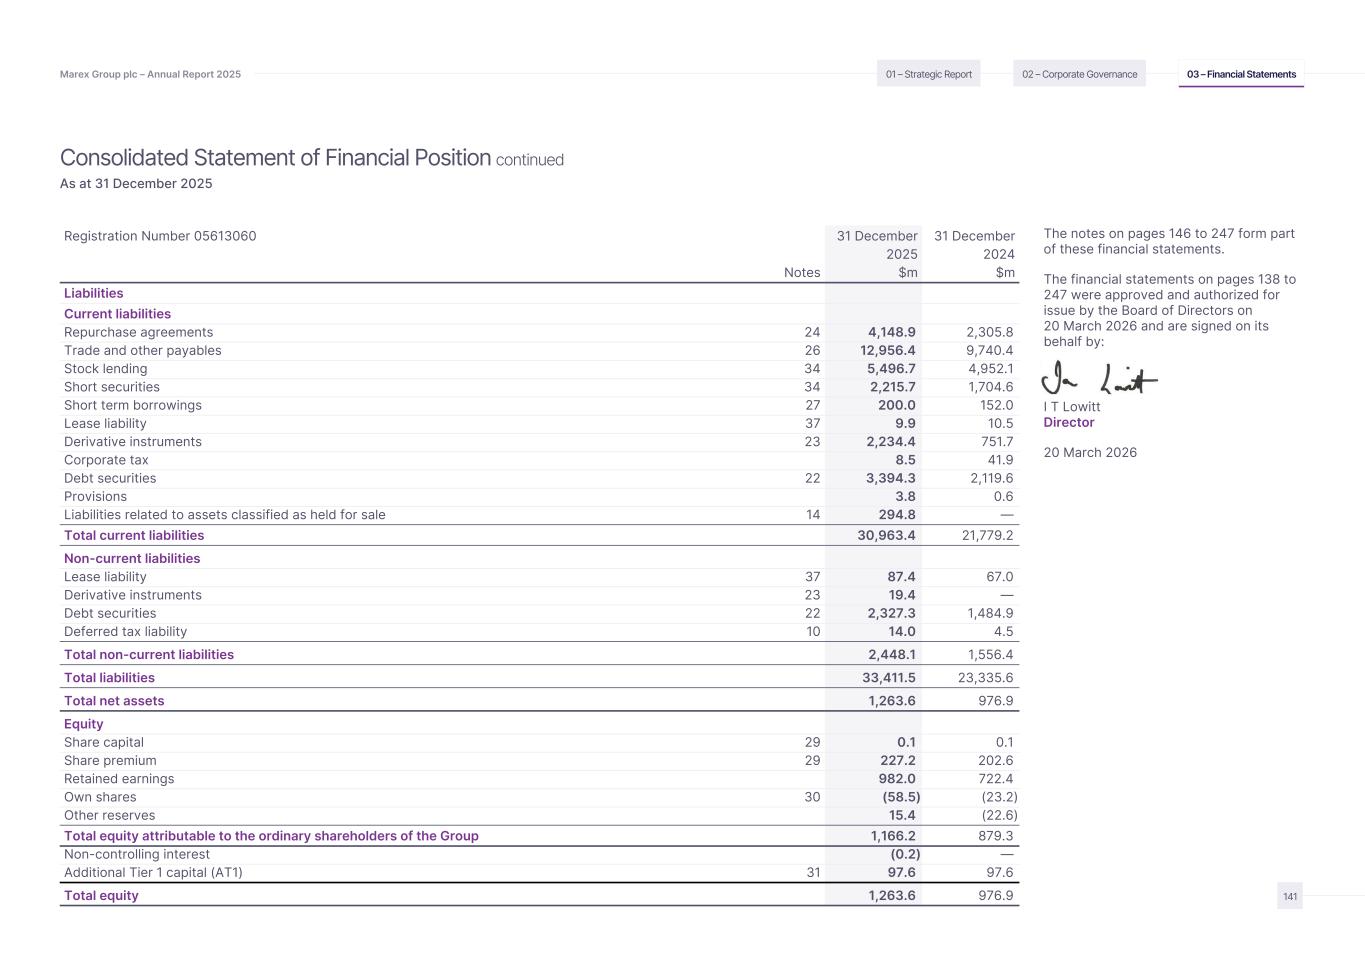Open note 10 for Deferred tax liability
The image size is (1365, 966).
(812, 632)
